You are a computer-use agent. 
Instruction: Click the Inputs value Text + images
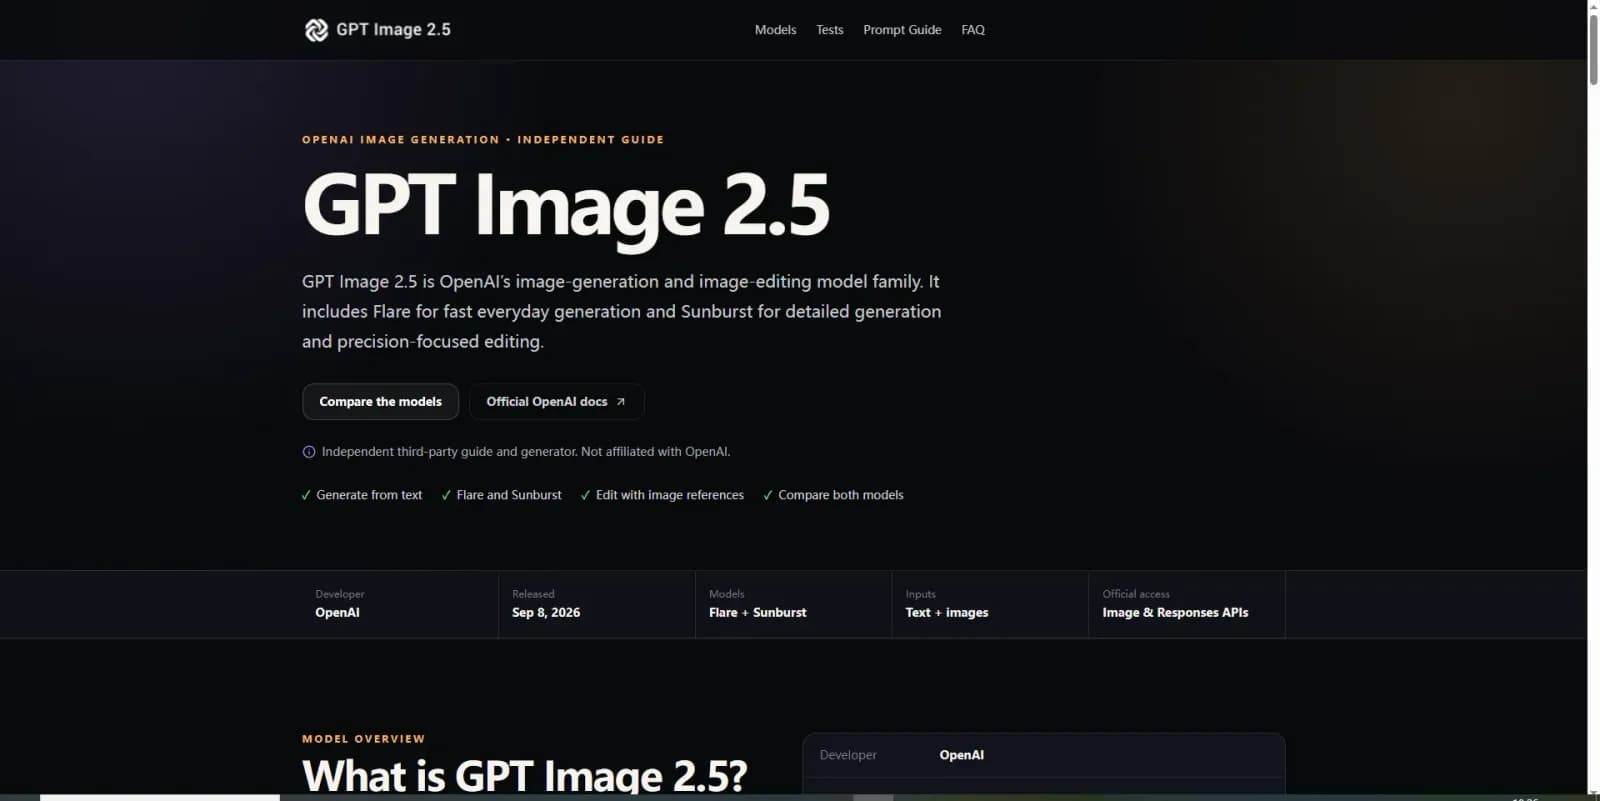point(947,613)
